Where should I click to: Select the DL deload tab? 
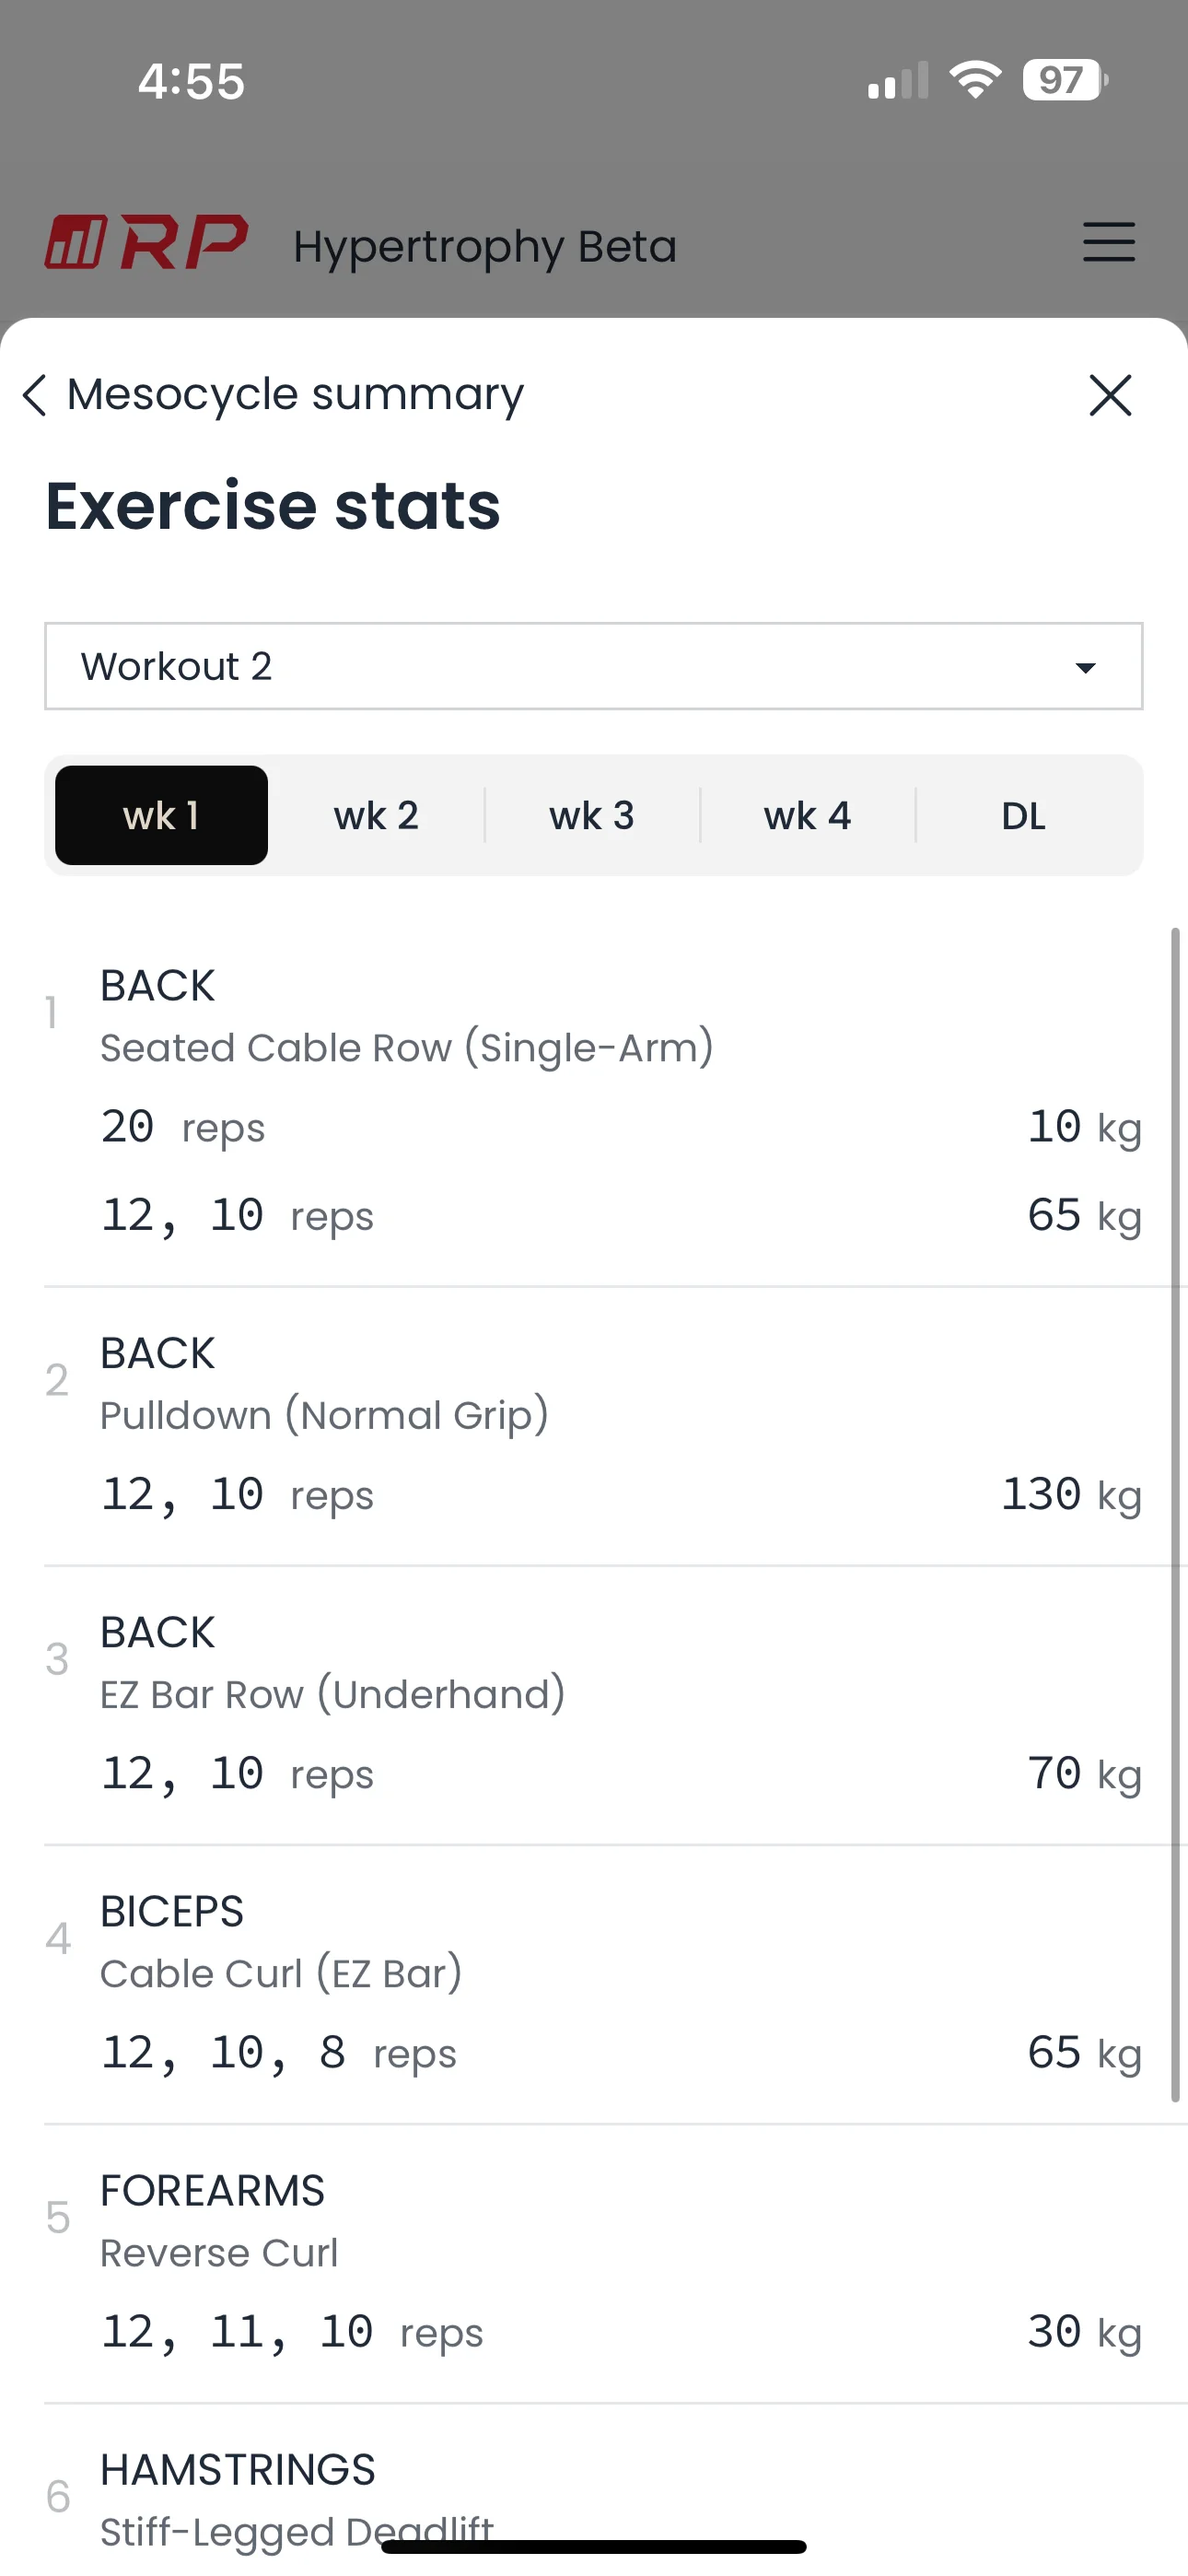[x=1023, y=815]
